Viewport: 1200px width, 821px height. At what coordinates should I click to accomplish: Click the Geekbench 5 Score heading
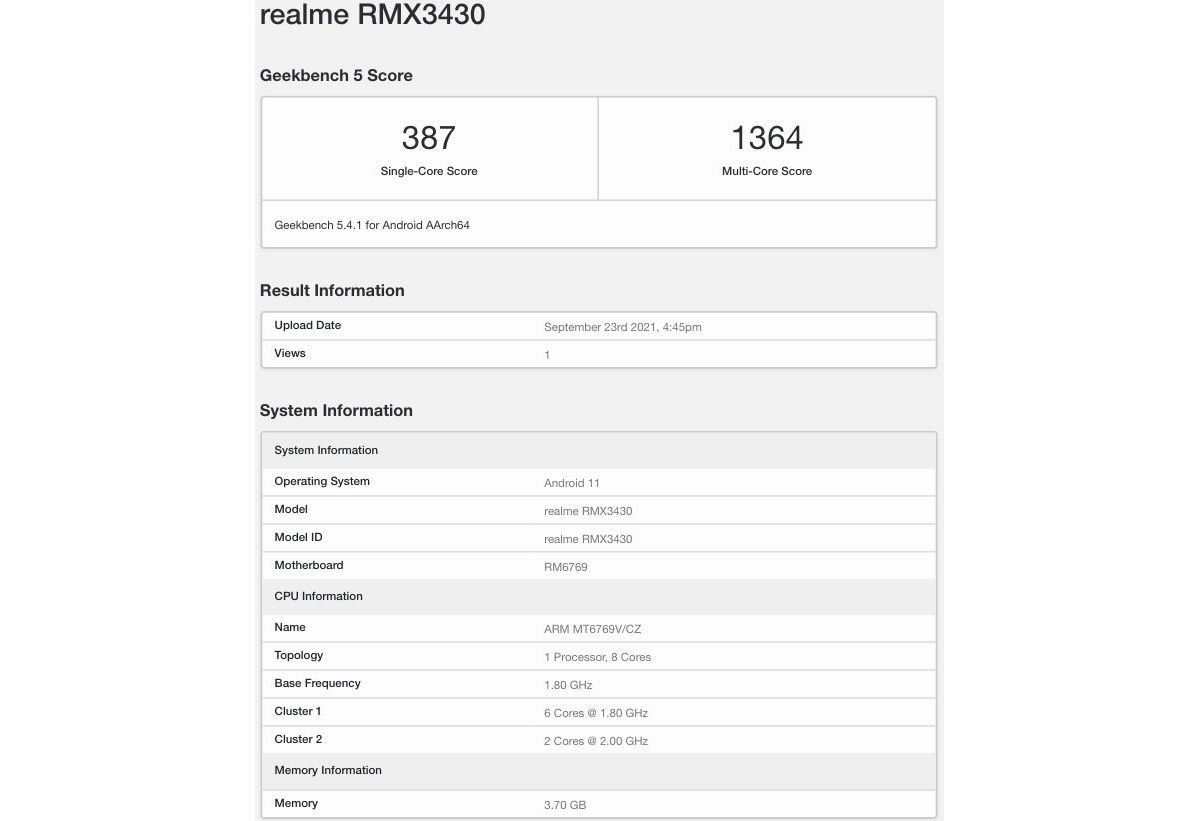[336, 76]
